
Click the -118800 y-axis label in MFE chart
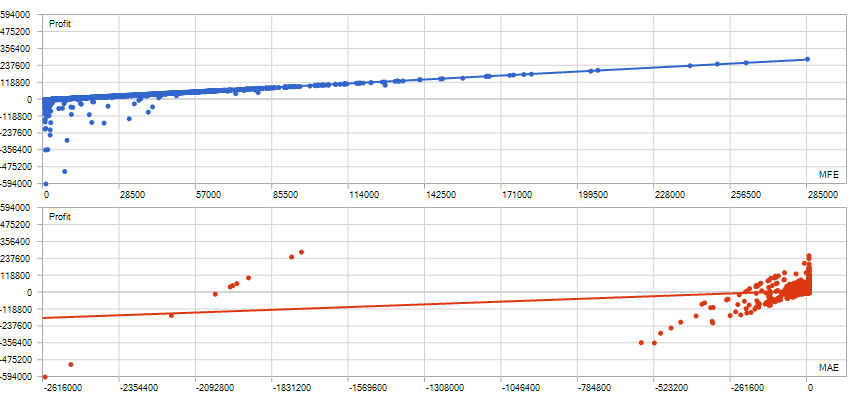16,116
